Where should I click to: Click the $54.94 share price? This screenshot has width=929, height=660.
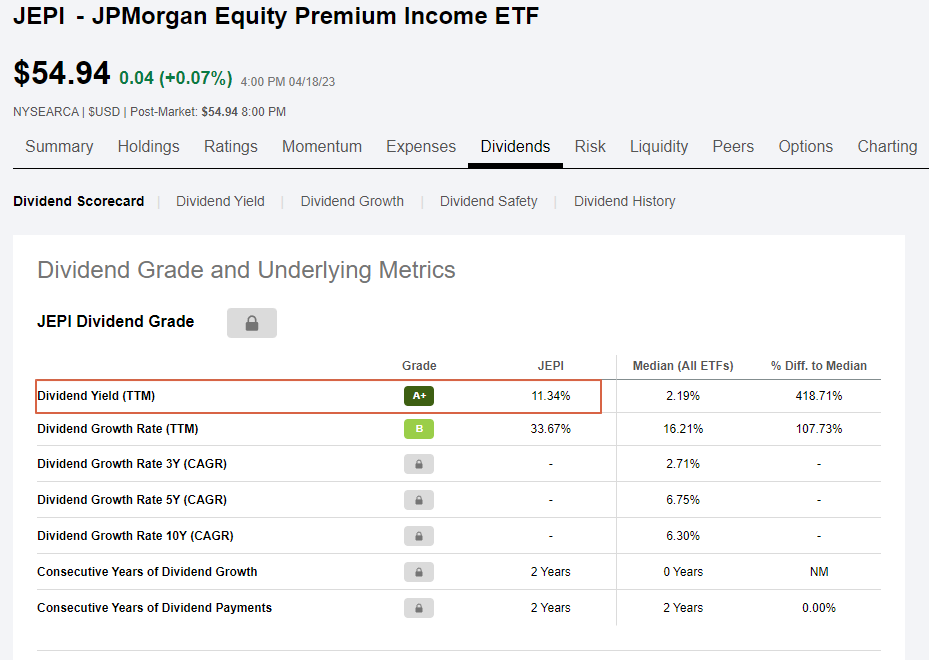coord(62,73)
